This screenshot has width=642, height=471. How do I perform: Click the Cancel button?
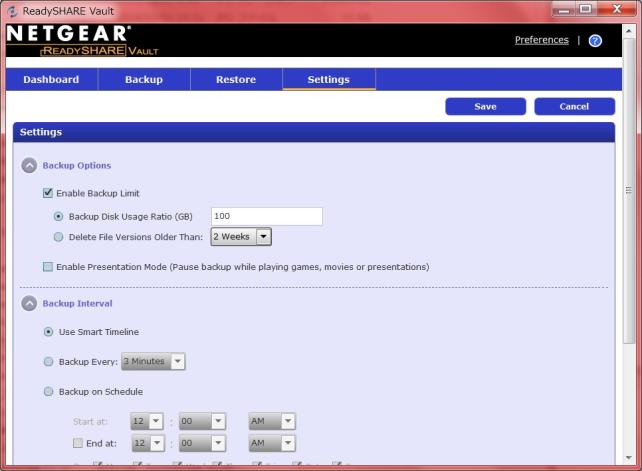574,106
